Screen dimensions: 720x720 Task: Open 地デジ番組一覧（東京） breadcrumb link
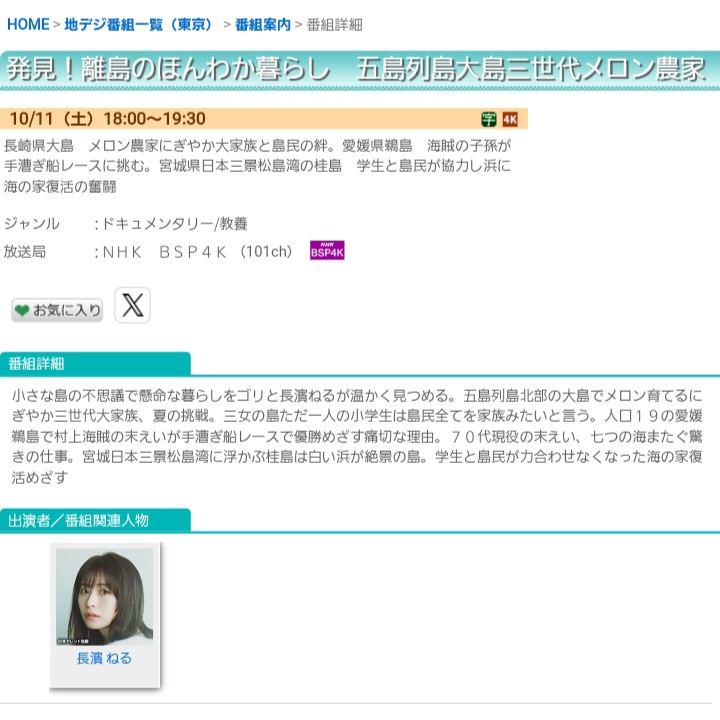click(x=141, y=24)
